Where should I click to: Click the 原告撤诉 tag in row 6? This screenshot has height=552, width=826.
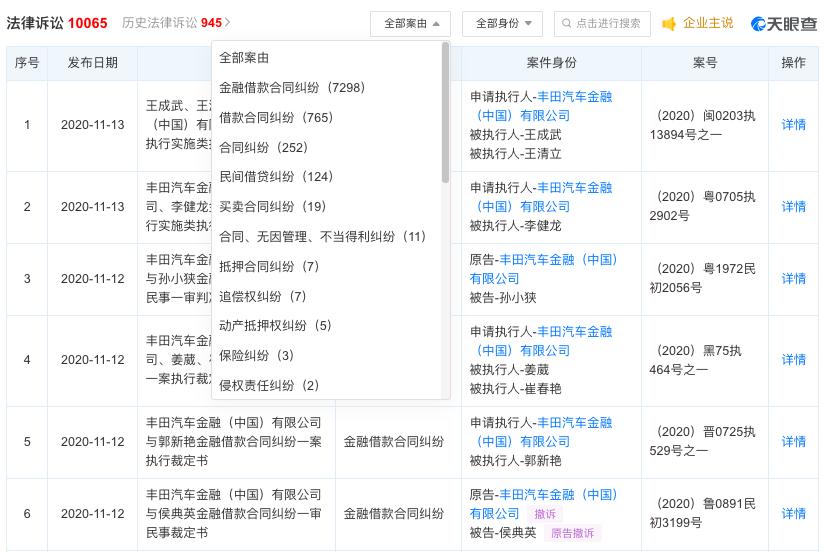tap(572, 533)
